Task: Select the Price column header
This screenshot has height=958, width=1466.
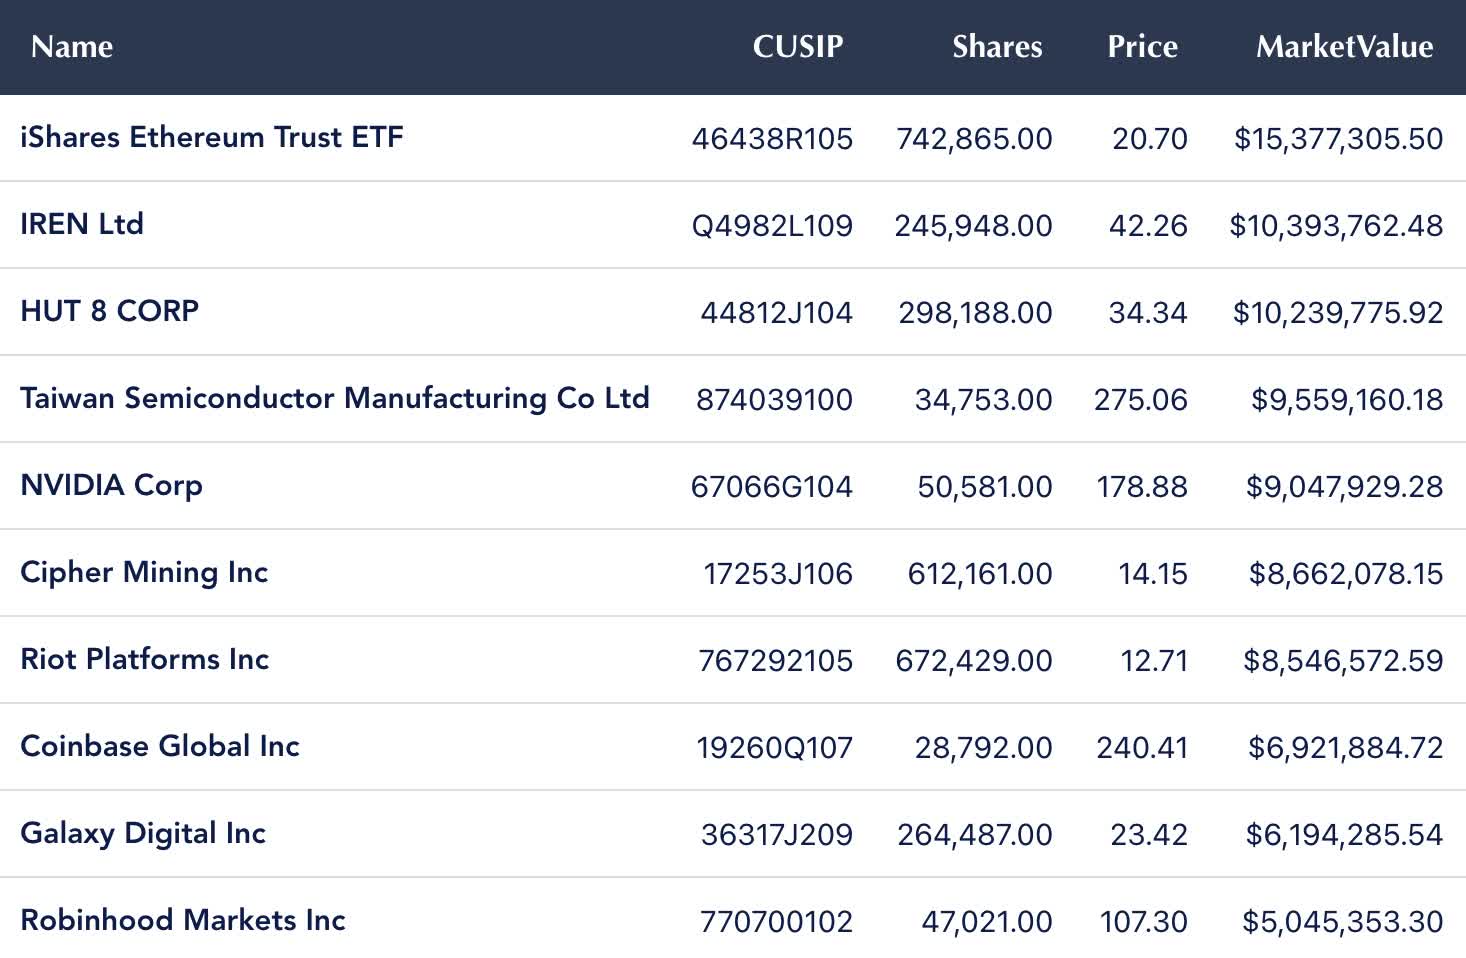Action: (x=1142, y=47)
